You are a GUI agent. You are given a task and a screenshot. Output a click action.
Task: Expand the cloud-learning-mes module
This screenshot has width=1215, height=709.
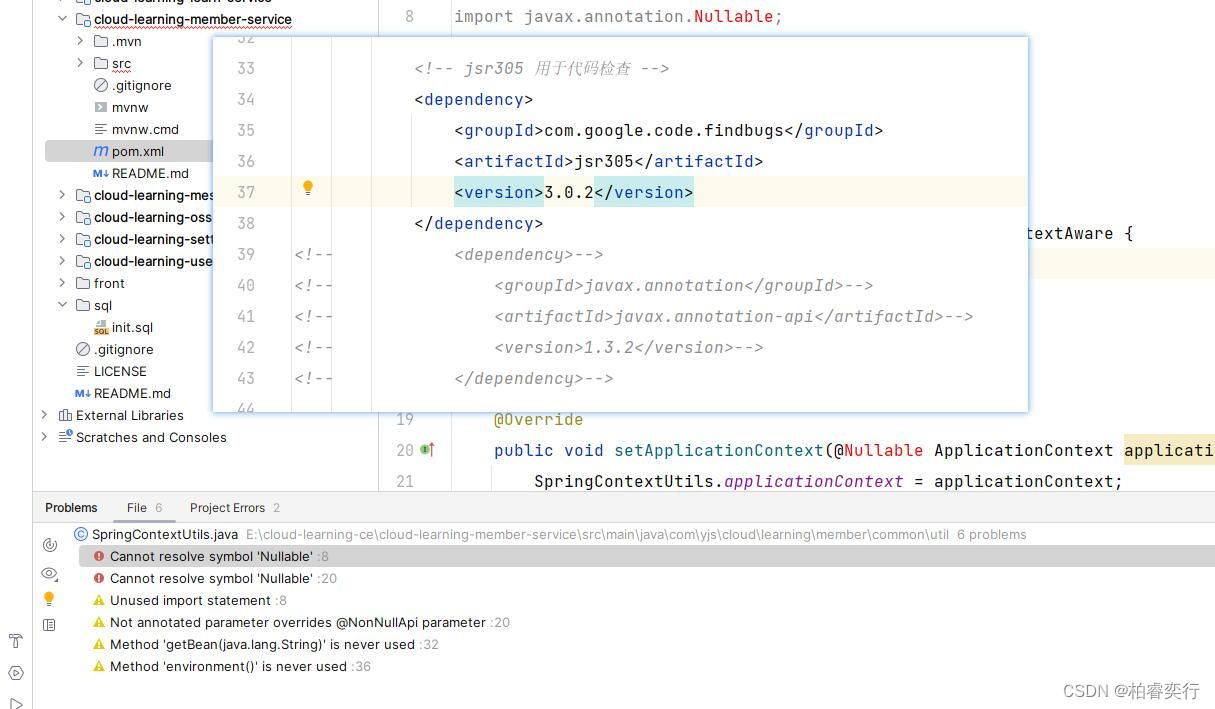(62, 195)
